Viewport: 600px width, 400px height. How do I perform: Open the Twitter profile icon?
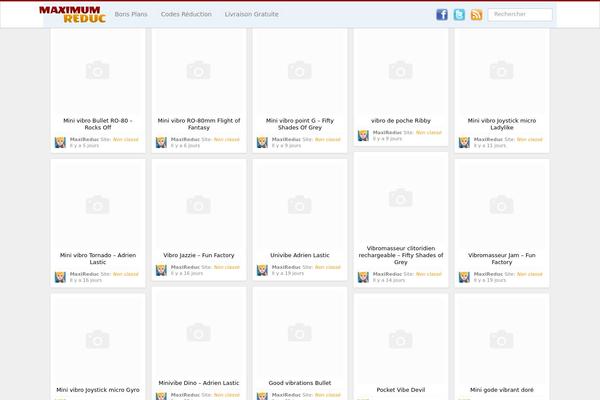pos(459,15)
